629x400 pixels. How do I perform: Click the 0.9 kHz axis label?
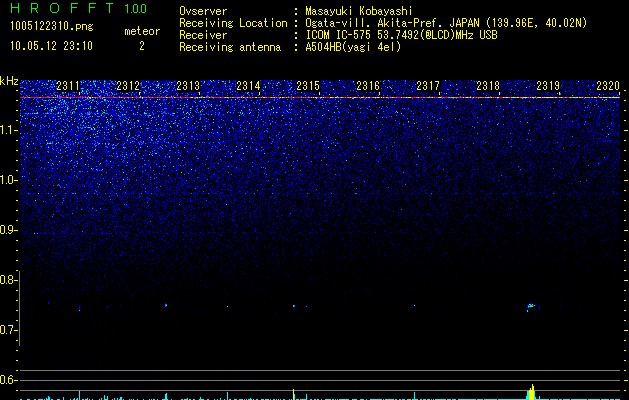(9, 230)
